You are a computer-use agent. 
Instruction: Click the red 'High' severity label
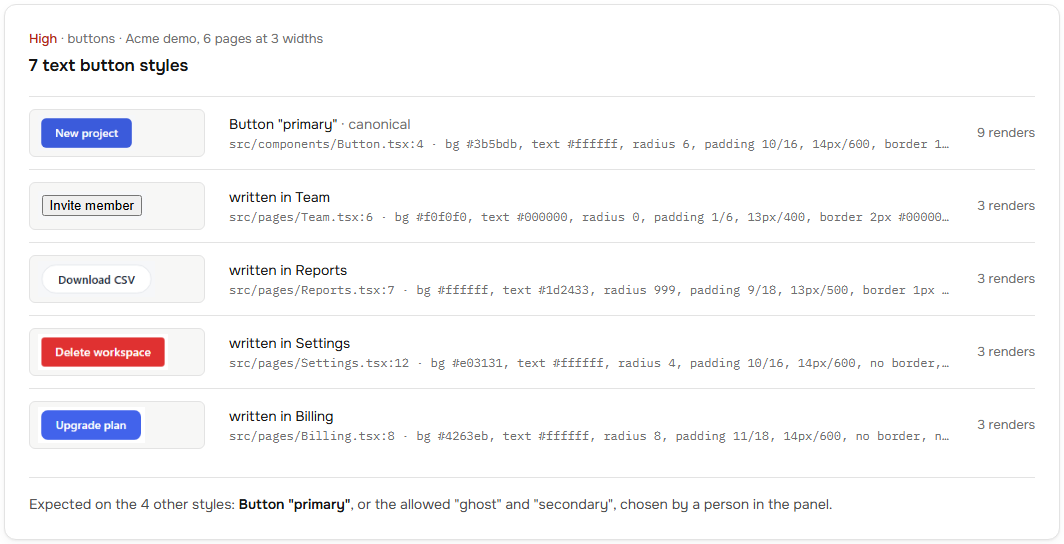click(x=43, y=39)
